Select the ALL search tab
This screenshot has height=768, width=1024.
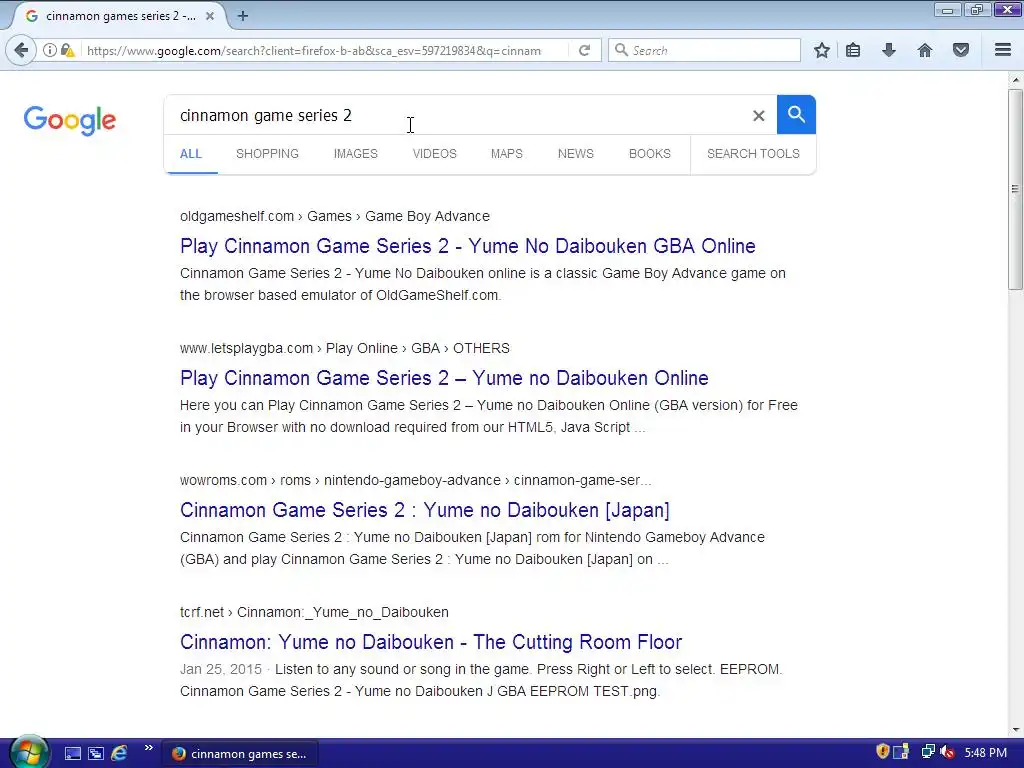point(191,153)
